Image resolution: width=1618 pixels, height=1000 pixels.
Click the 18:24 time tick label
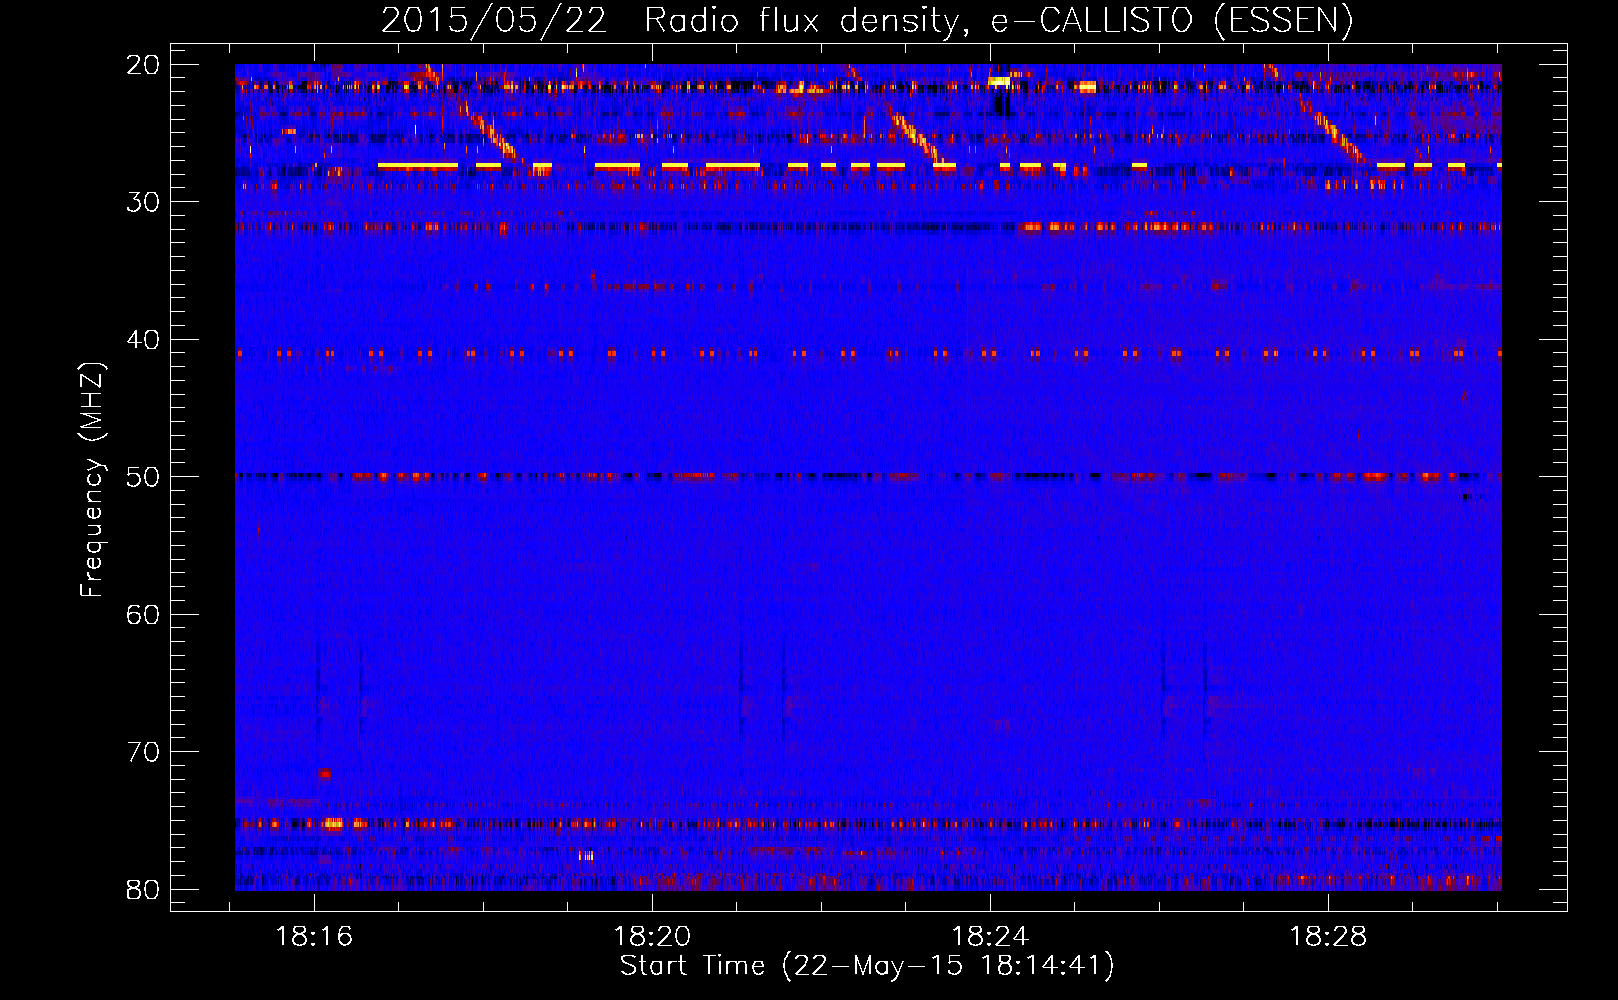coord(990,937)
